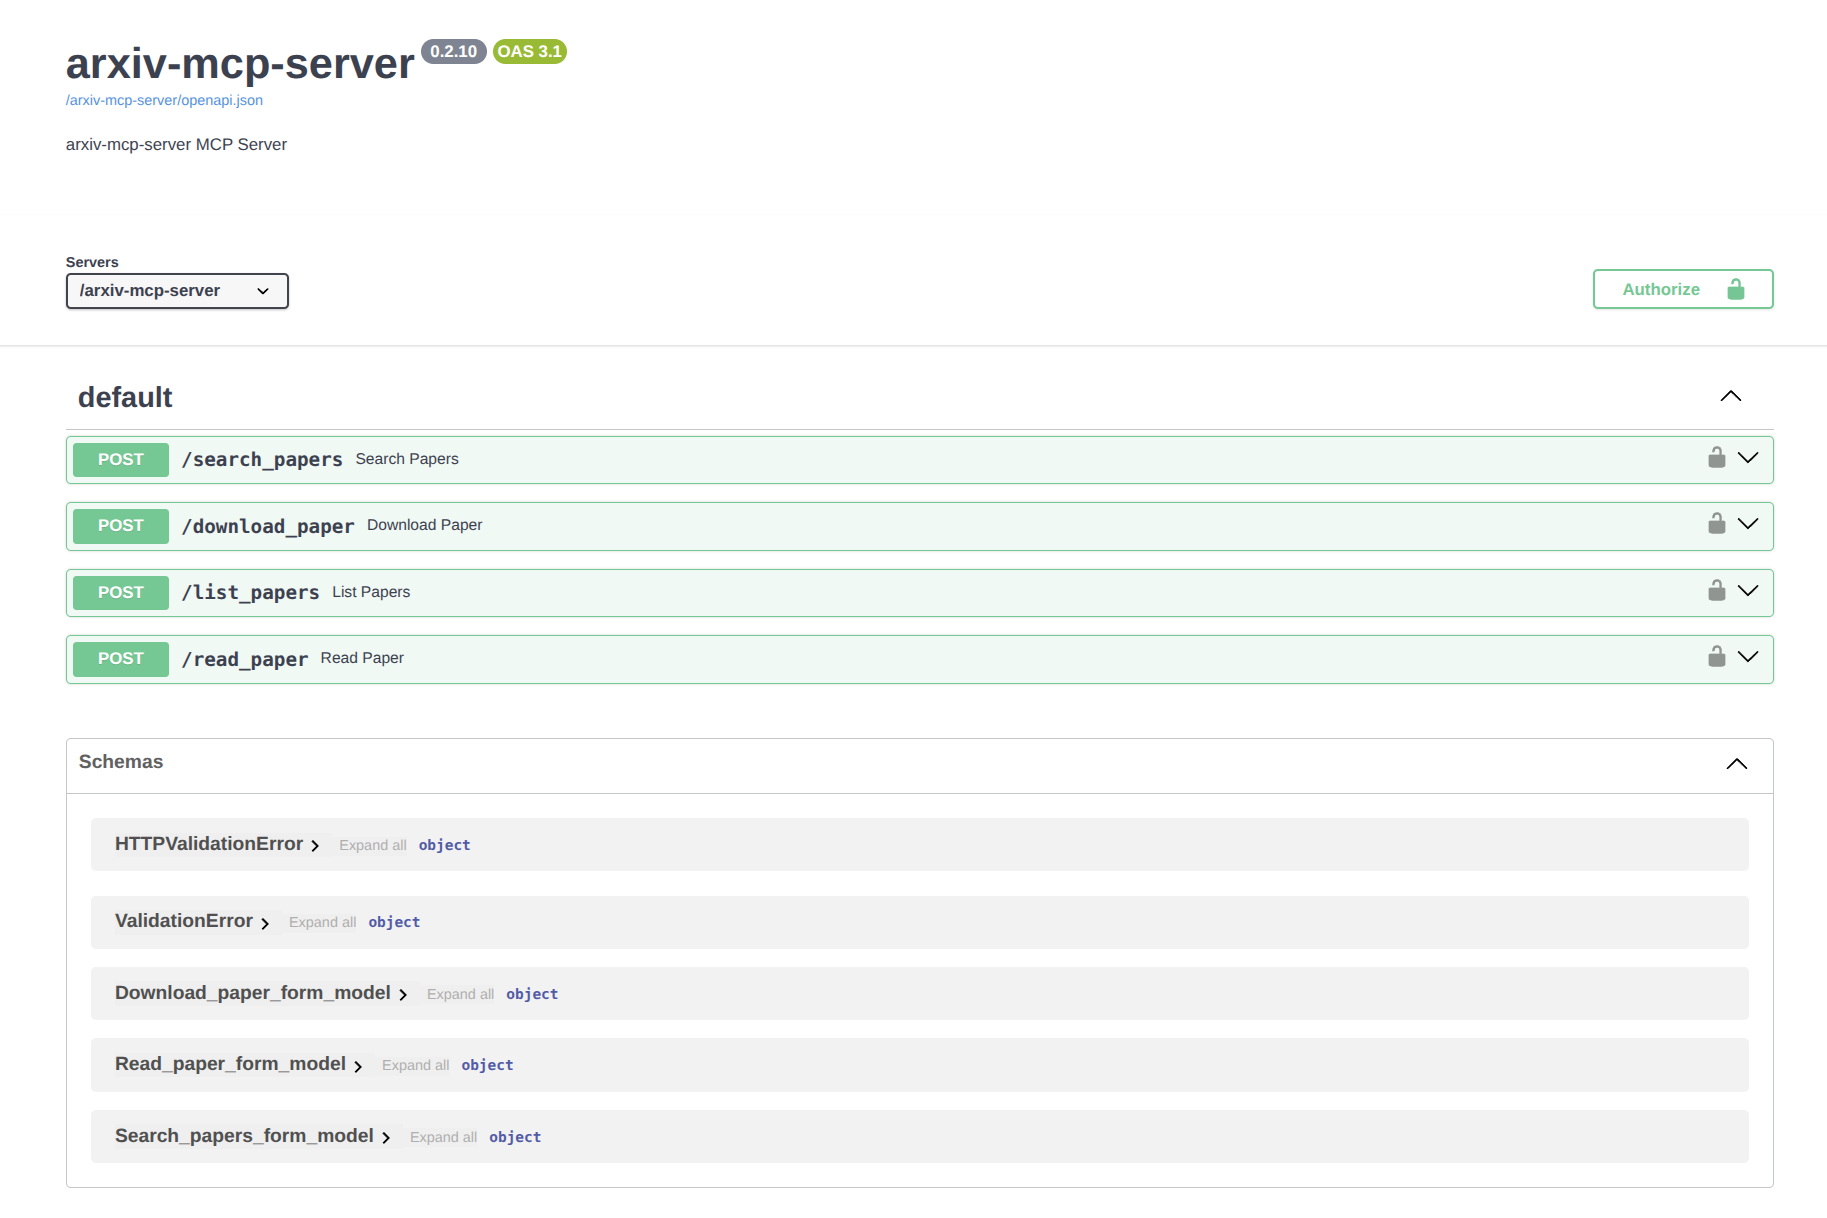Image resolution: width=1827 pixels, height=1218 pixels.
Task: Click the /read_paper path text
Action: coord(245,659)
